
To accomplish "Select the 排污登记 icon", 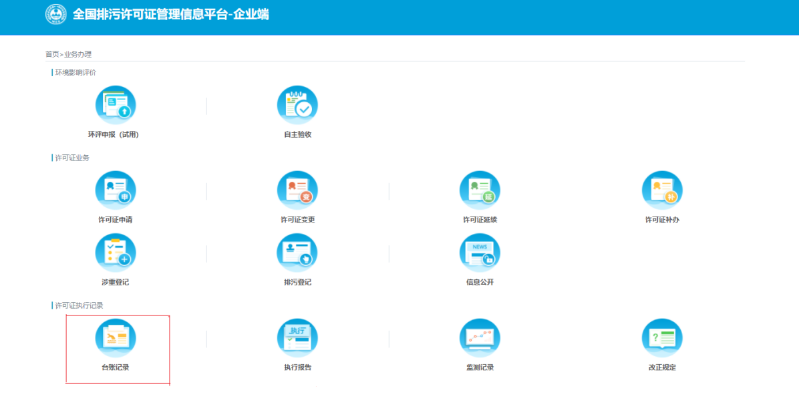I will click(x=297, y=253).
